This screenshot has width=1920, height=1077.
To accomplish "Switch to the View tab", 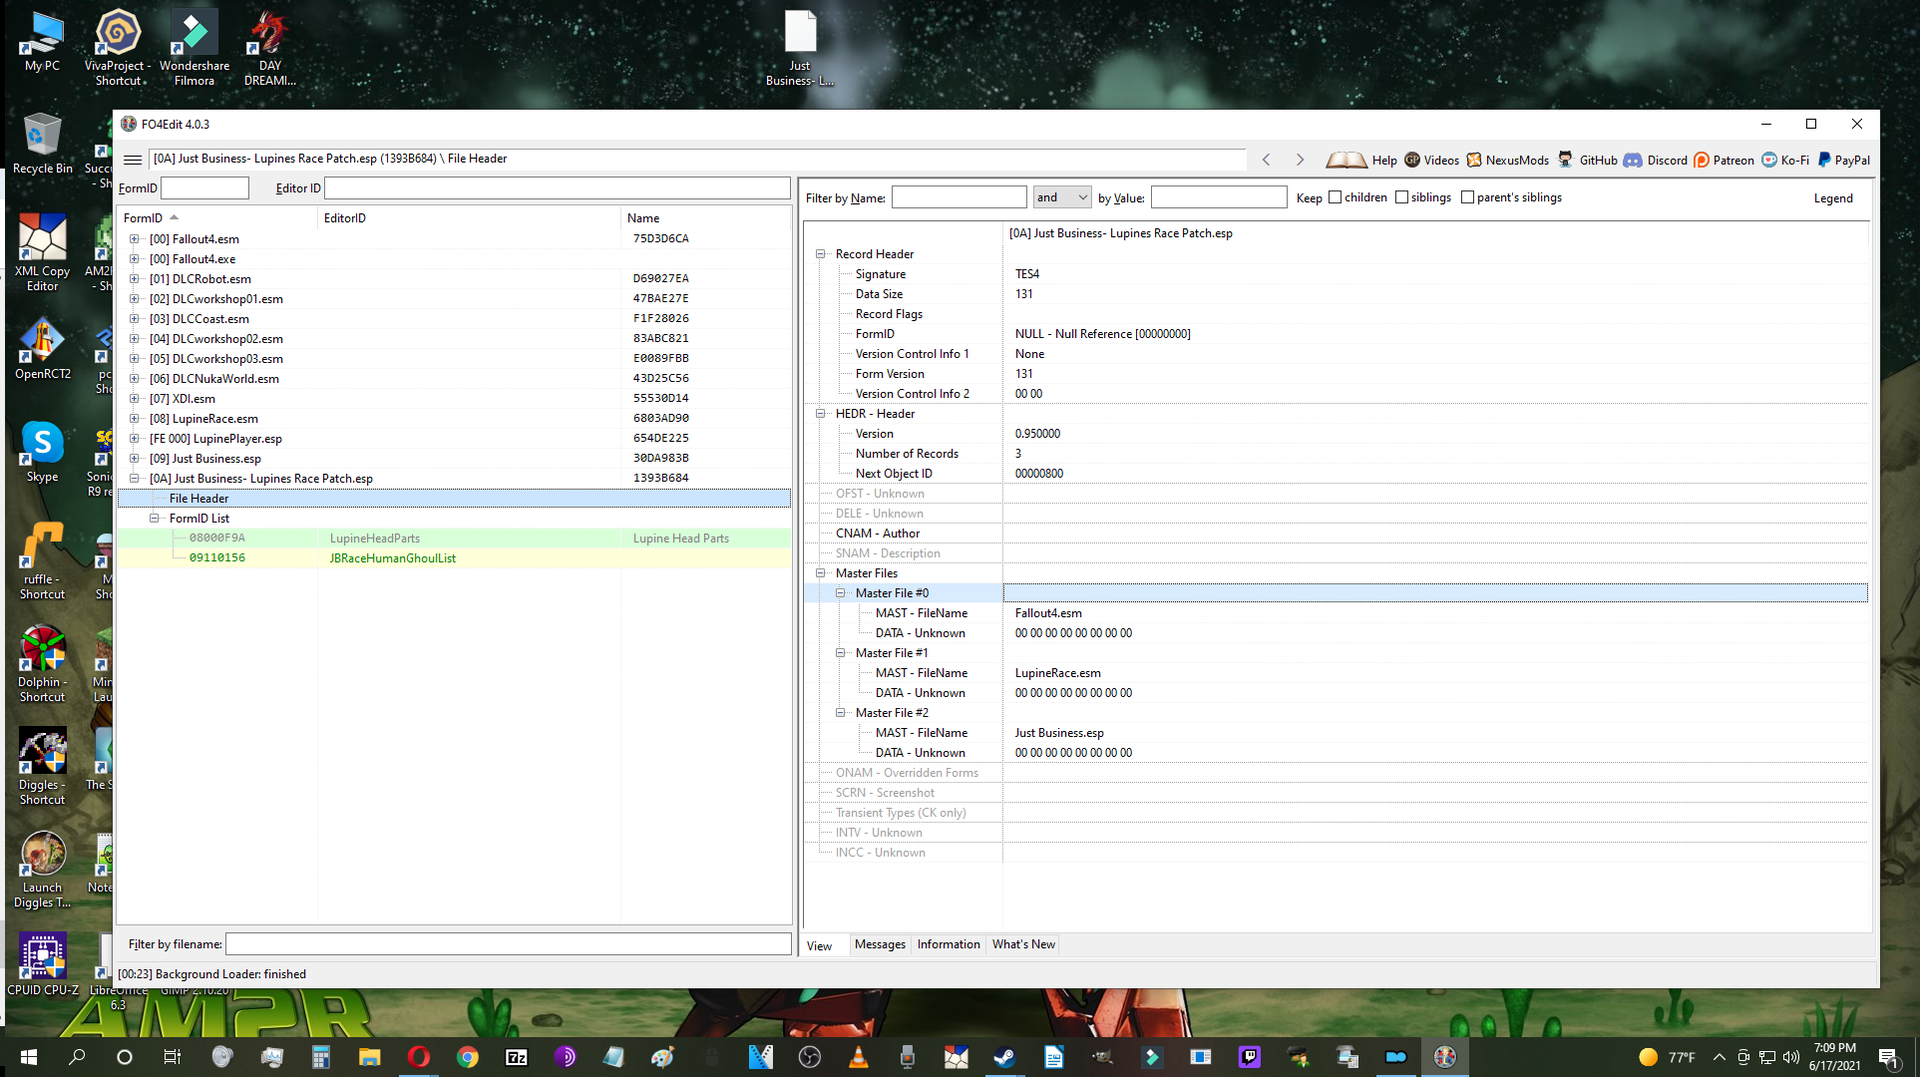I will click(x=819, y=946).
